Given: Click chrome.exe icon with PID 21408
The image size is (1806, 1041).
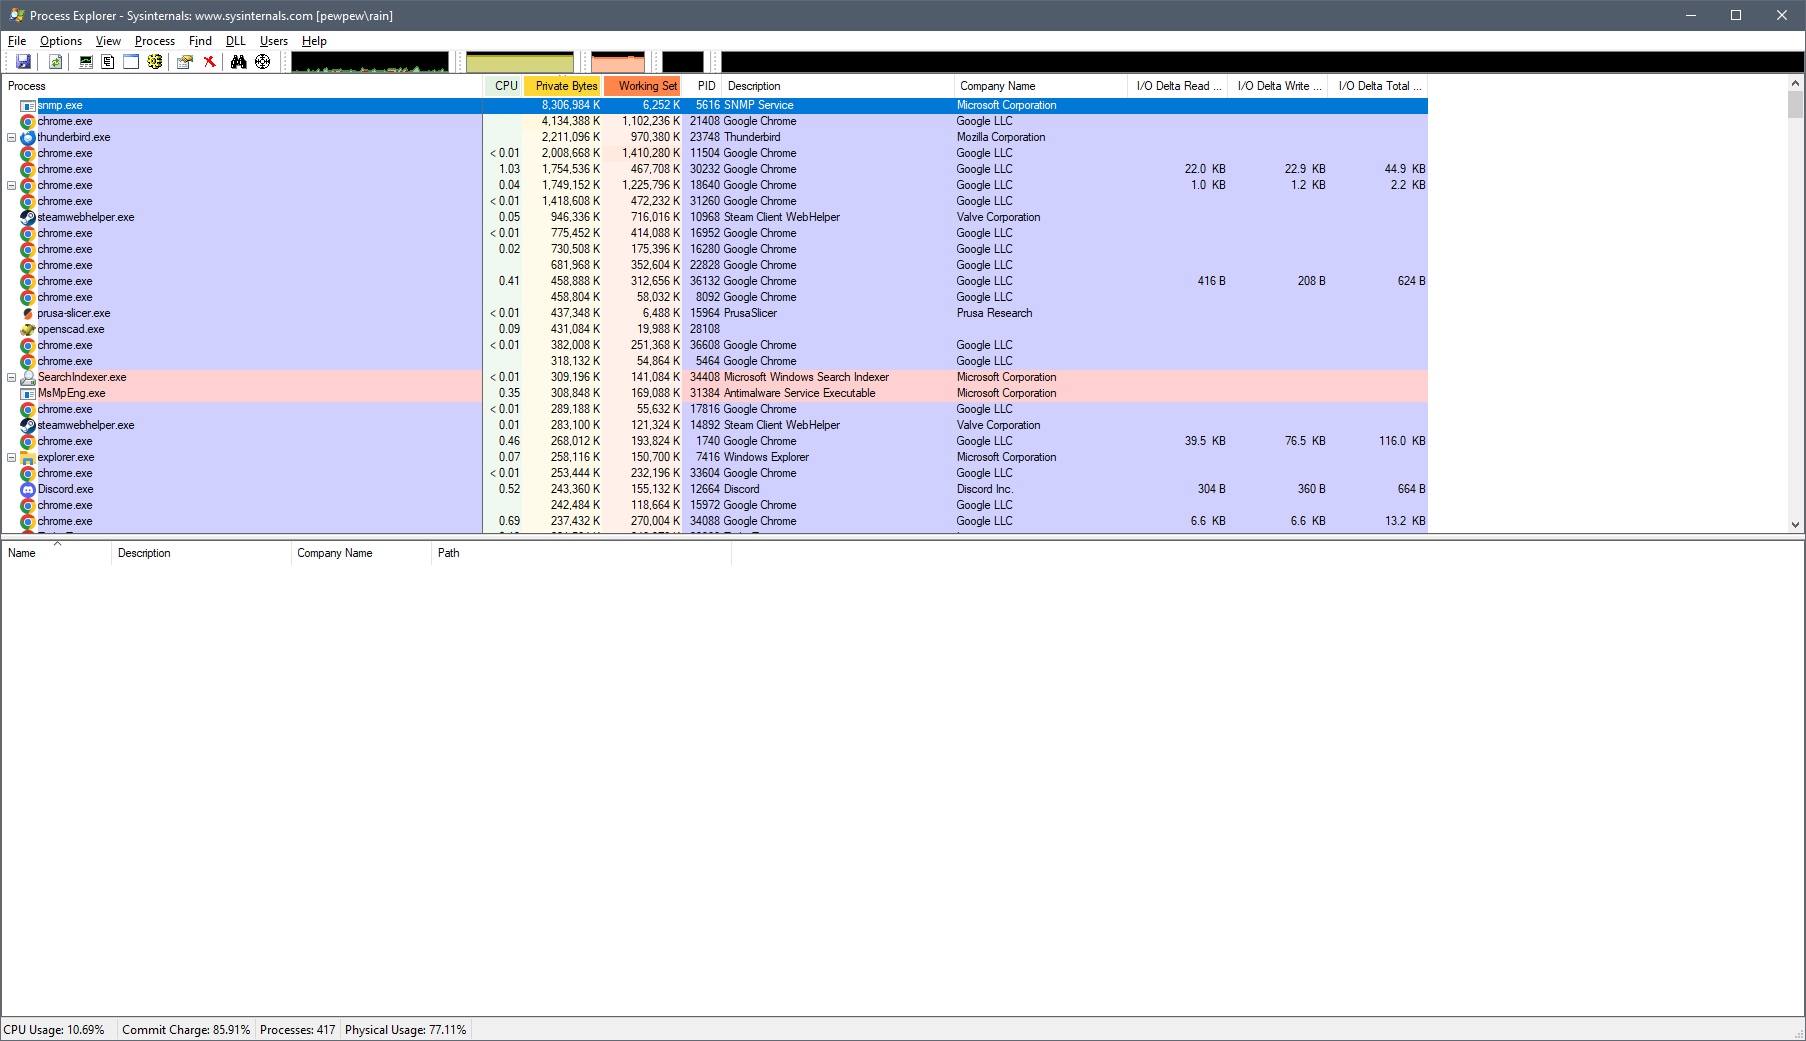Looking at the screenshot, I should [28, 121].
